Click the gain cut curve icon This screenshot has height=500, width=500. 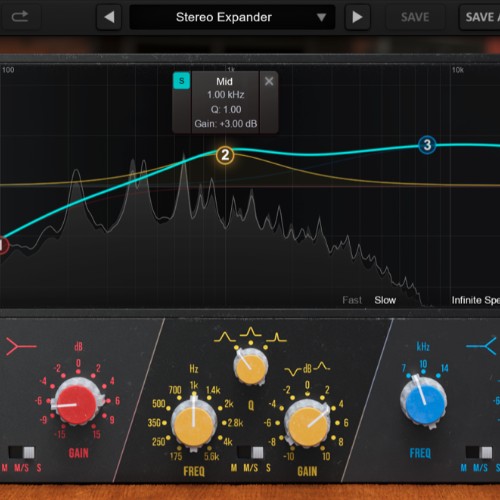(x=293, y=371)
